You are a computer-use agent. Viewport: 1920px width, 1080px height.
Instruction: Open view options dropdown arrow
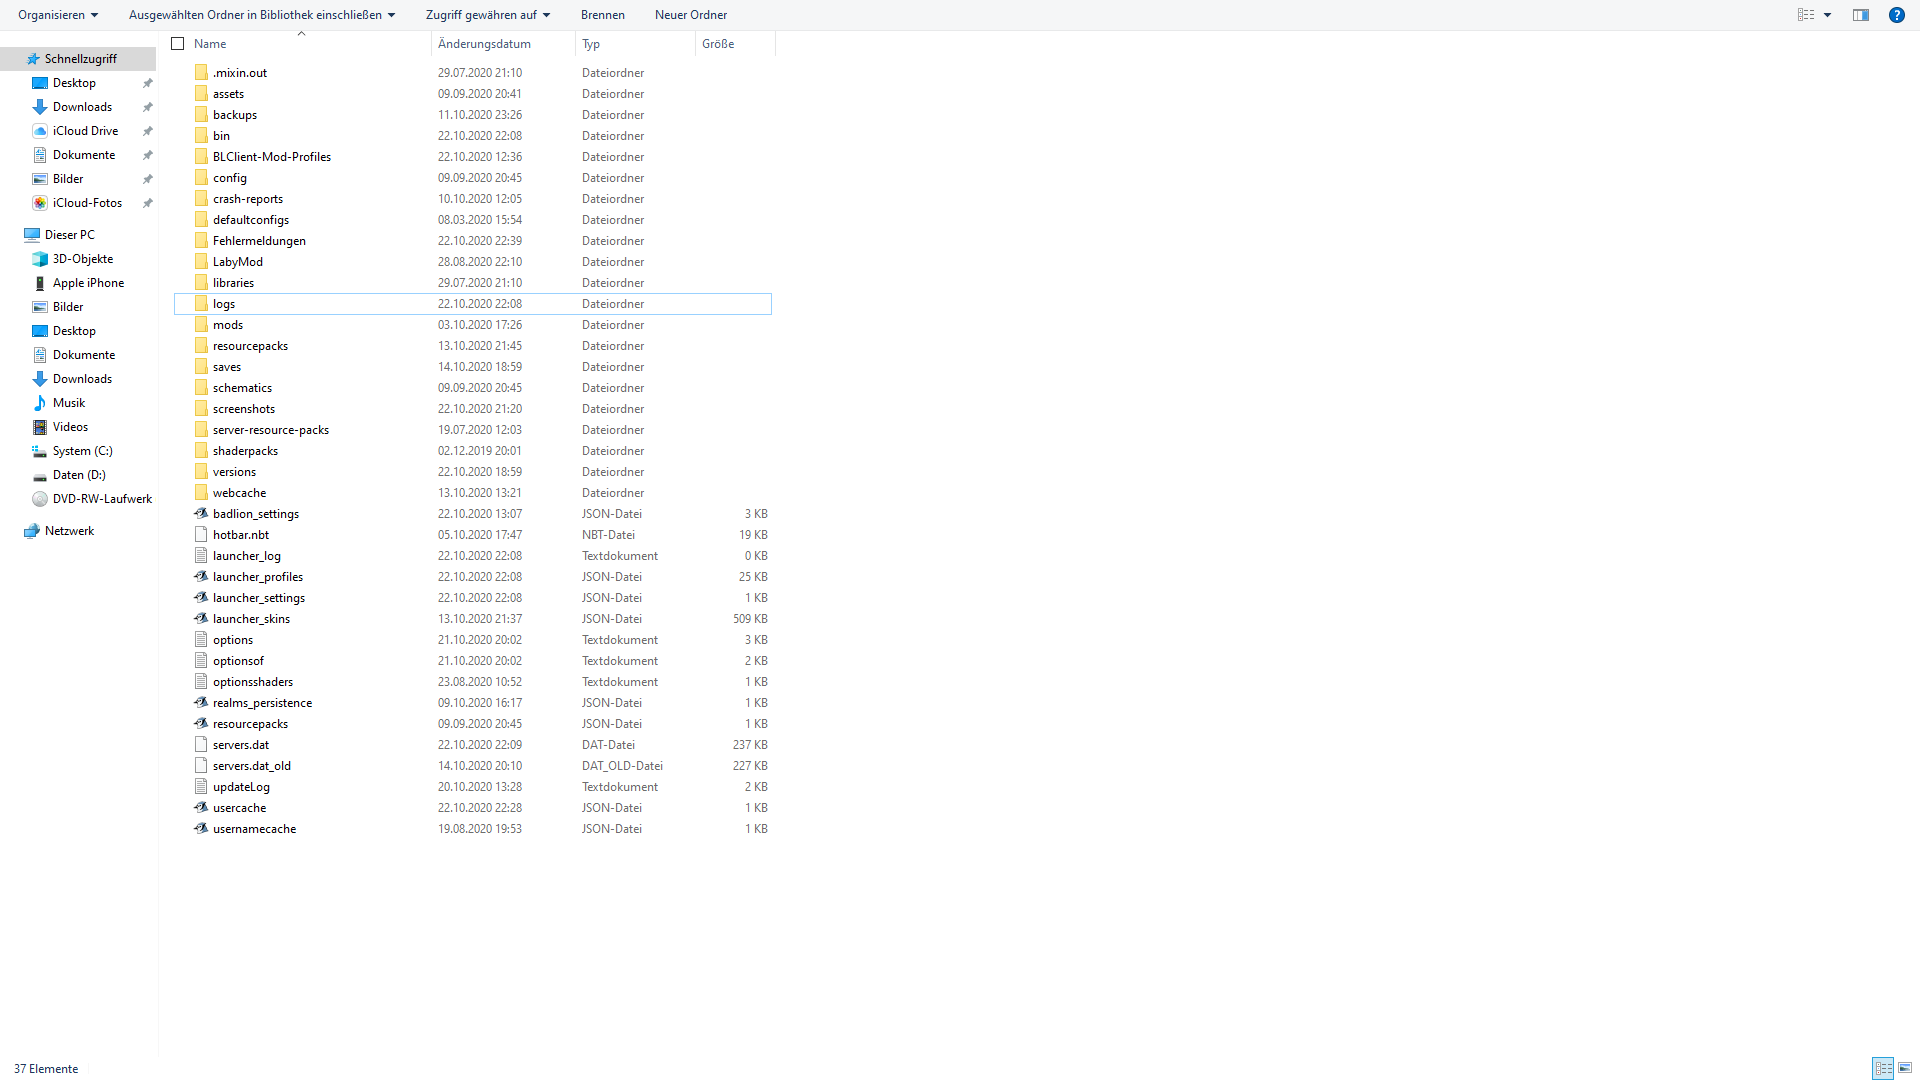1827,15
